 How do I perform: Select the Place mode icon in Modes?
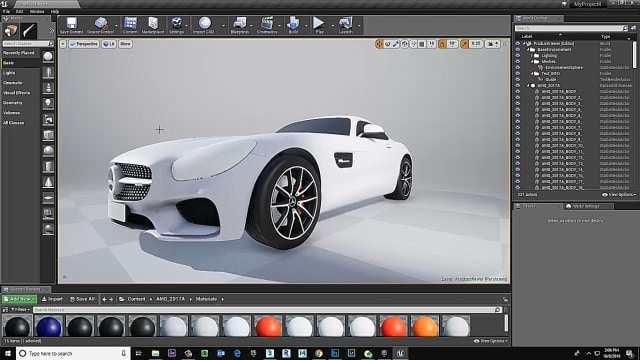coord(11,31)
